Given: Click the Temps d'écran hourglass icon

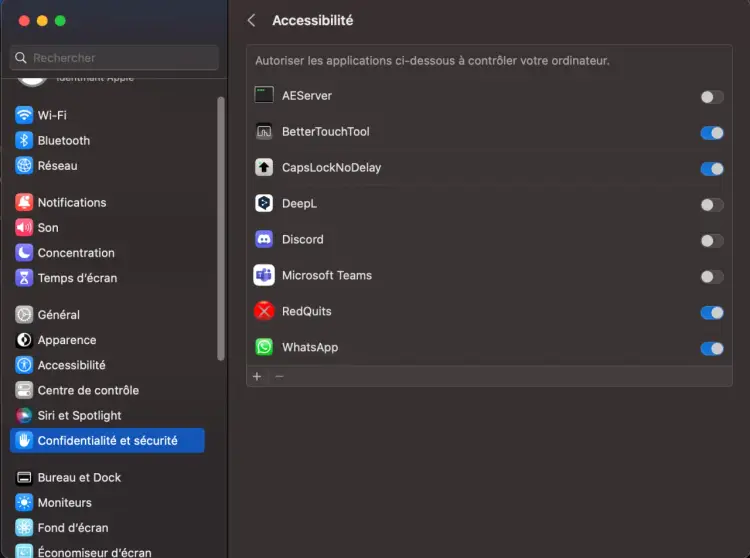Looking at the screenshot, I should coord(24,278).
